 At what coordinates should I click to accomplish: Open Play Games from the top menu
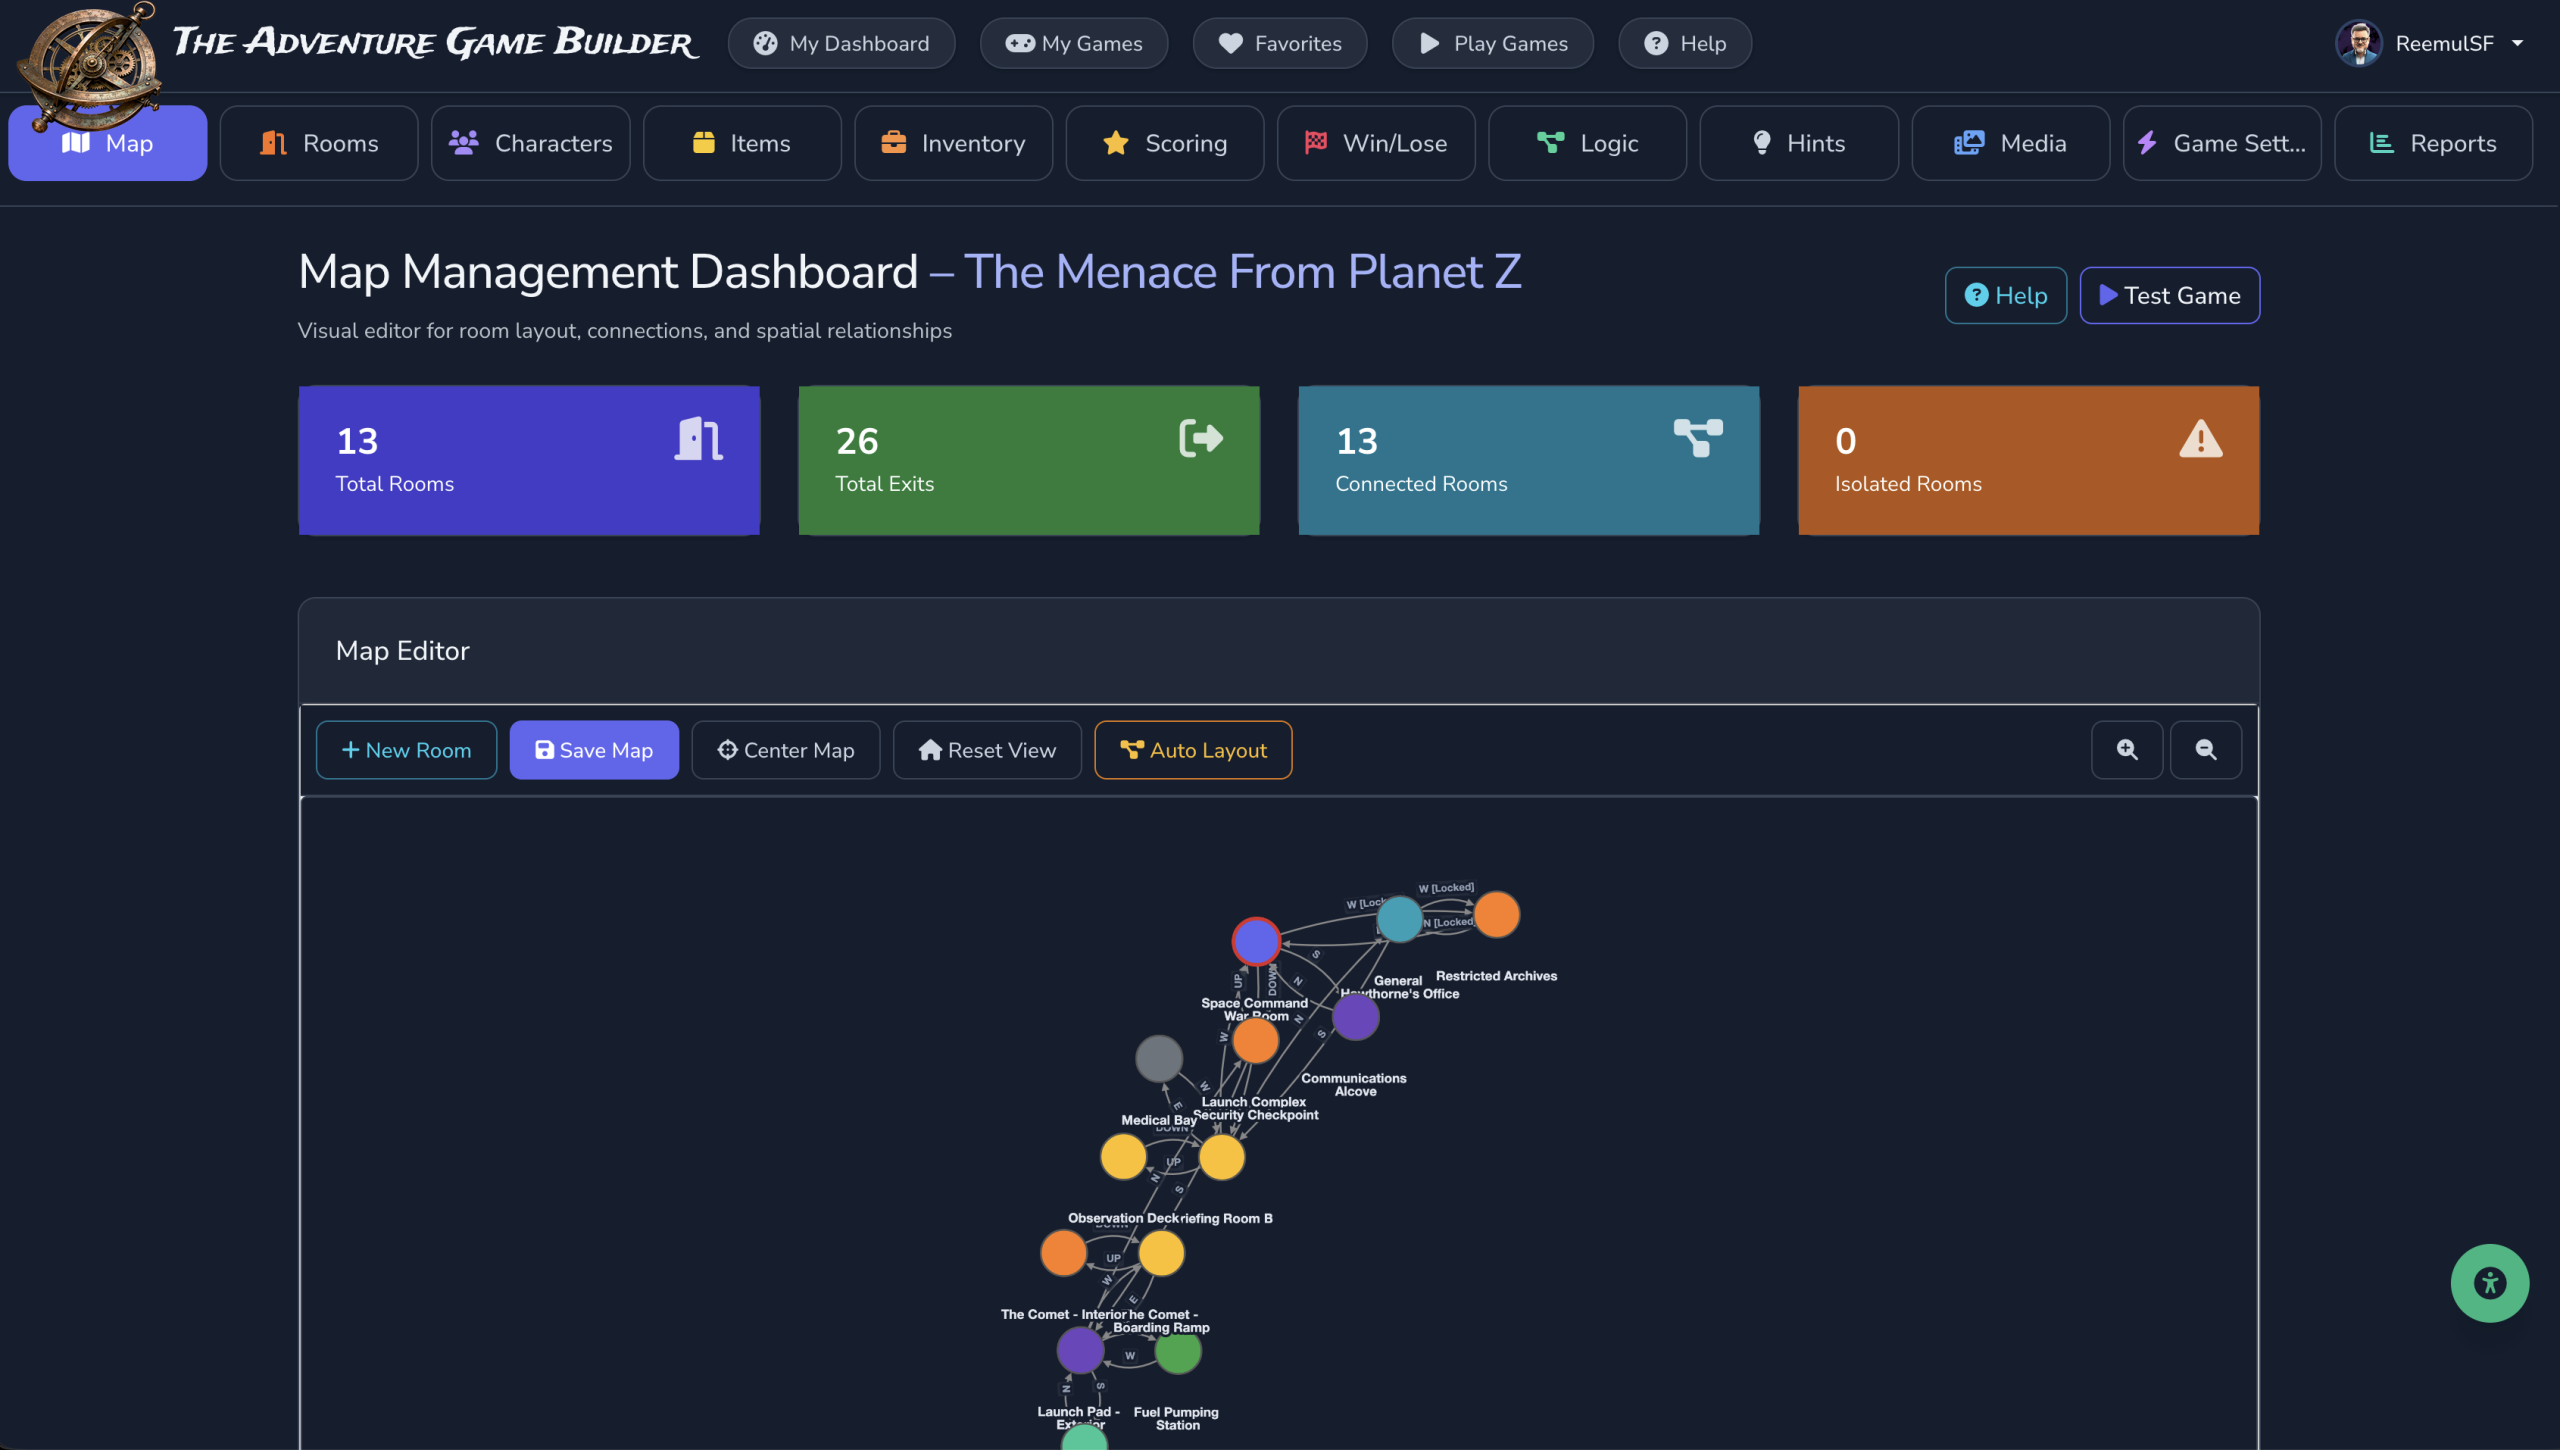(x=1493, y=43)
